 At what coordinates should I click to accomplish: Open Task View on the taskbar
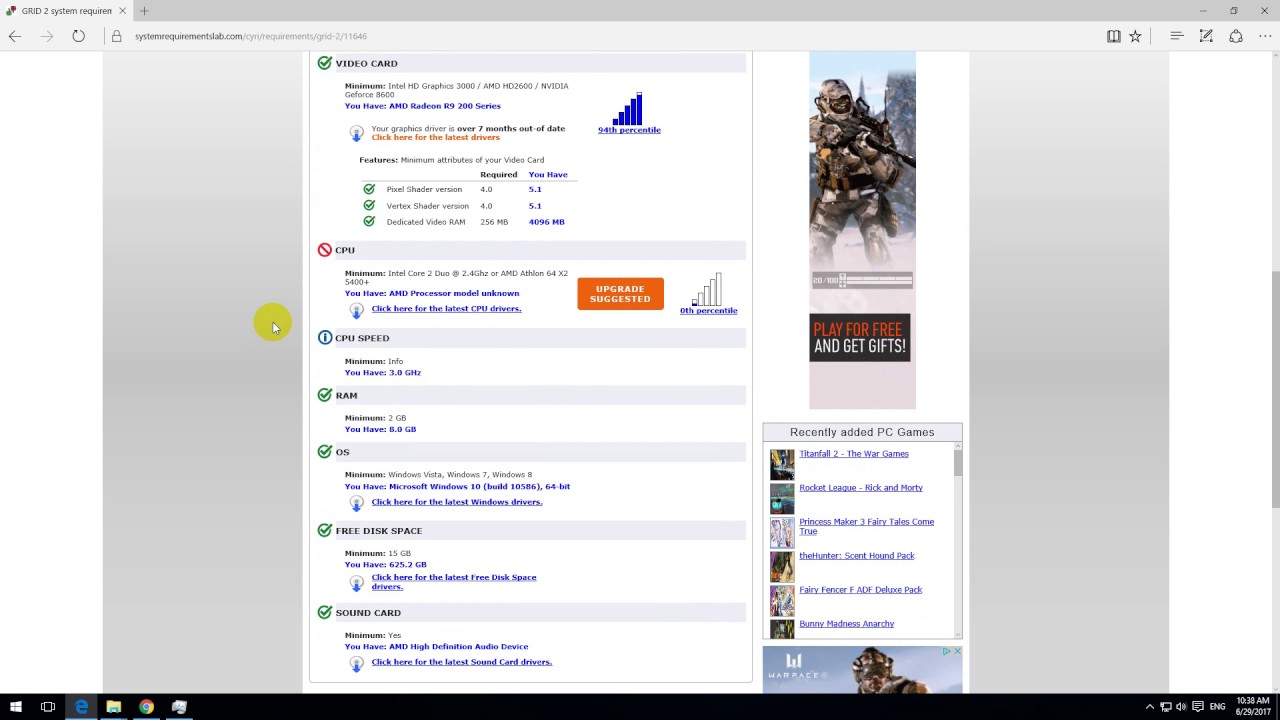point(47,706)
